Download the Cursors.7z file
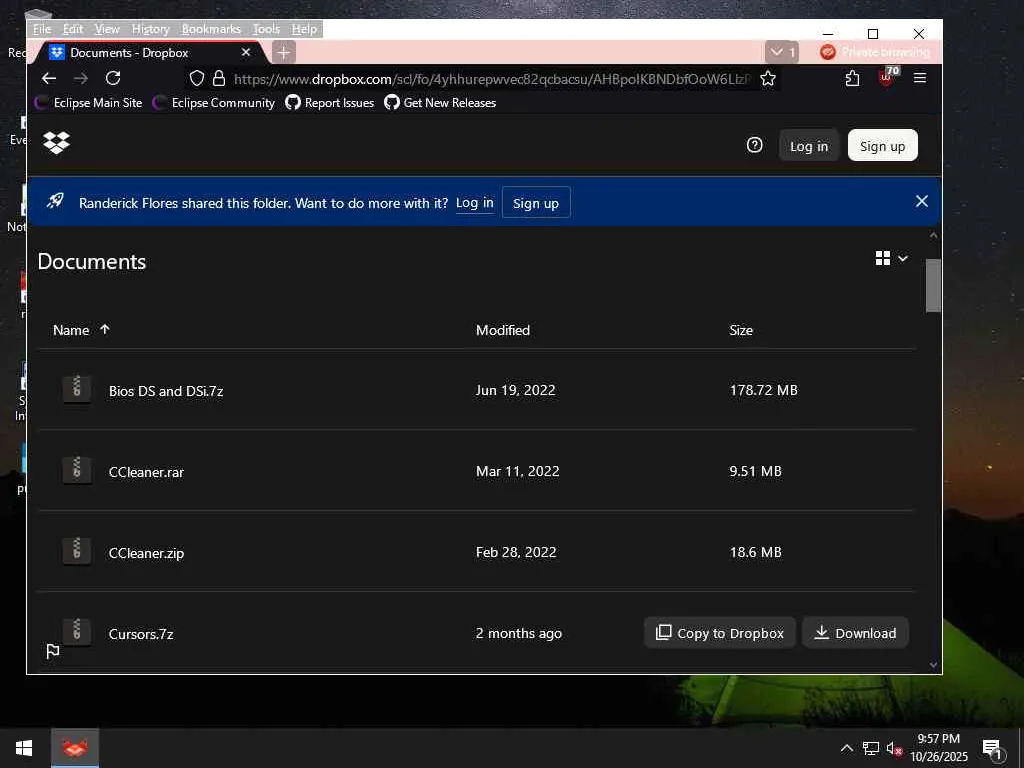The height and width of the screenshot is (768, 1024). tap(855, 633)
